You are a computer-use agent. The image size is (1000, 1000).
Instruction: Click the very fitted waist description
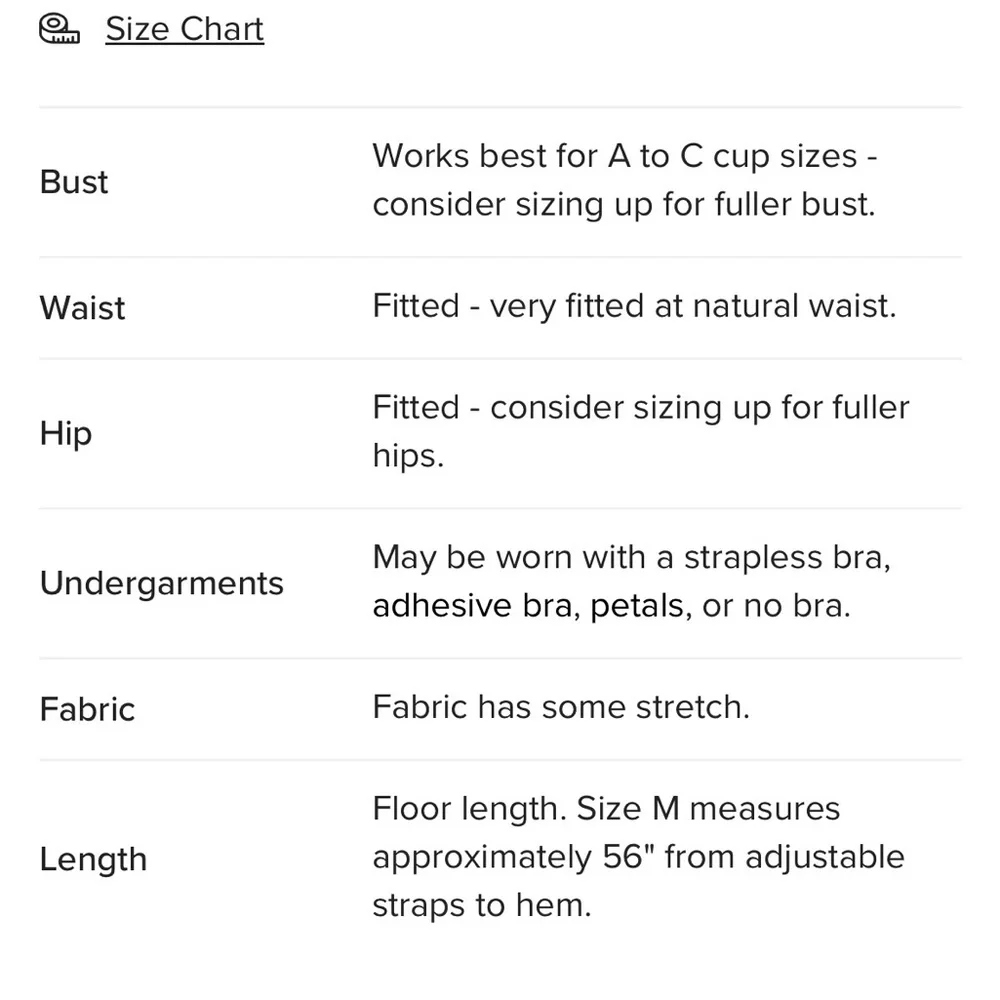634,305
